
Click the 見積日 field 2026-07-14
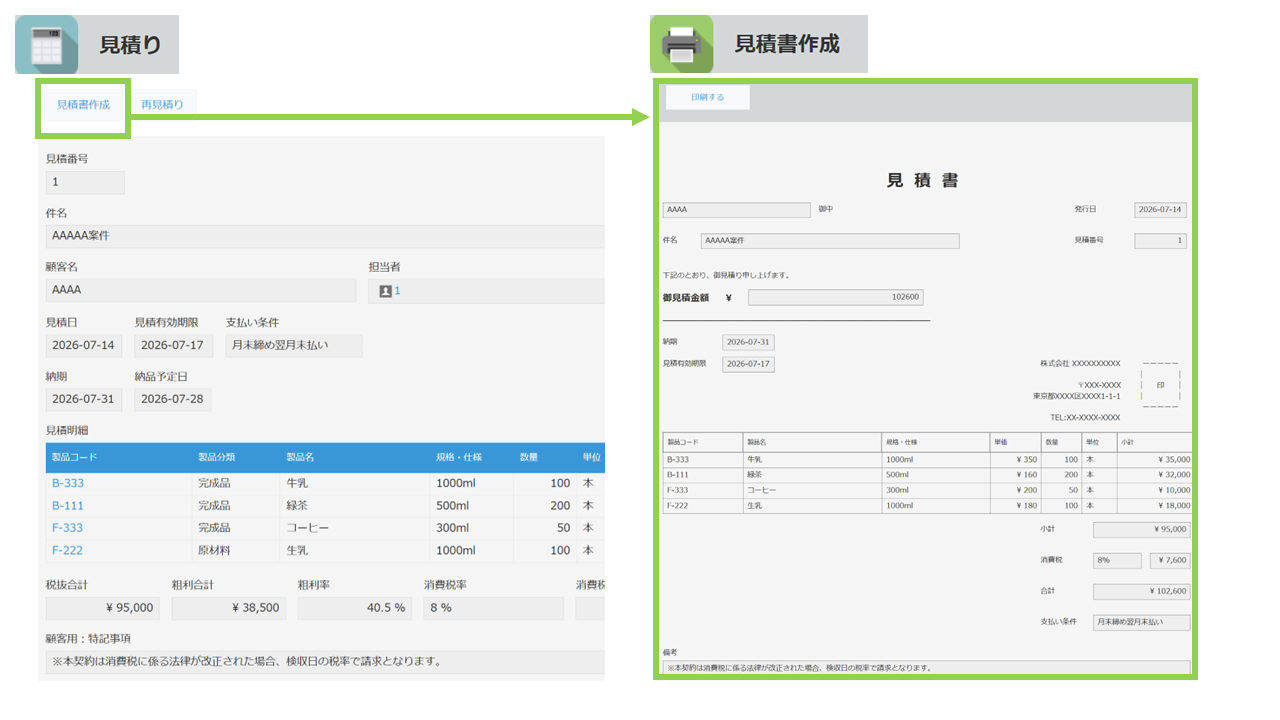tap(83, 346)
